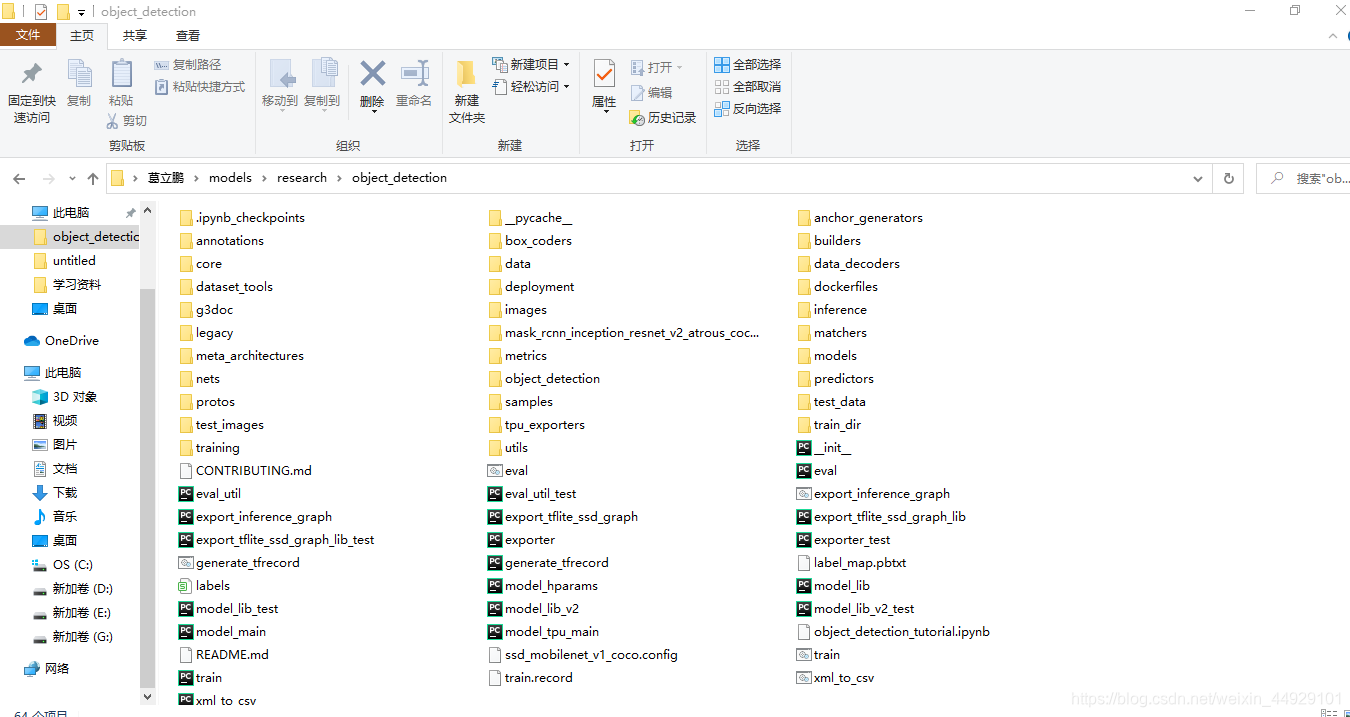Click Select all (全部选择)
The height and width of the screenshot is (717, 1350).
click(747, 65)
